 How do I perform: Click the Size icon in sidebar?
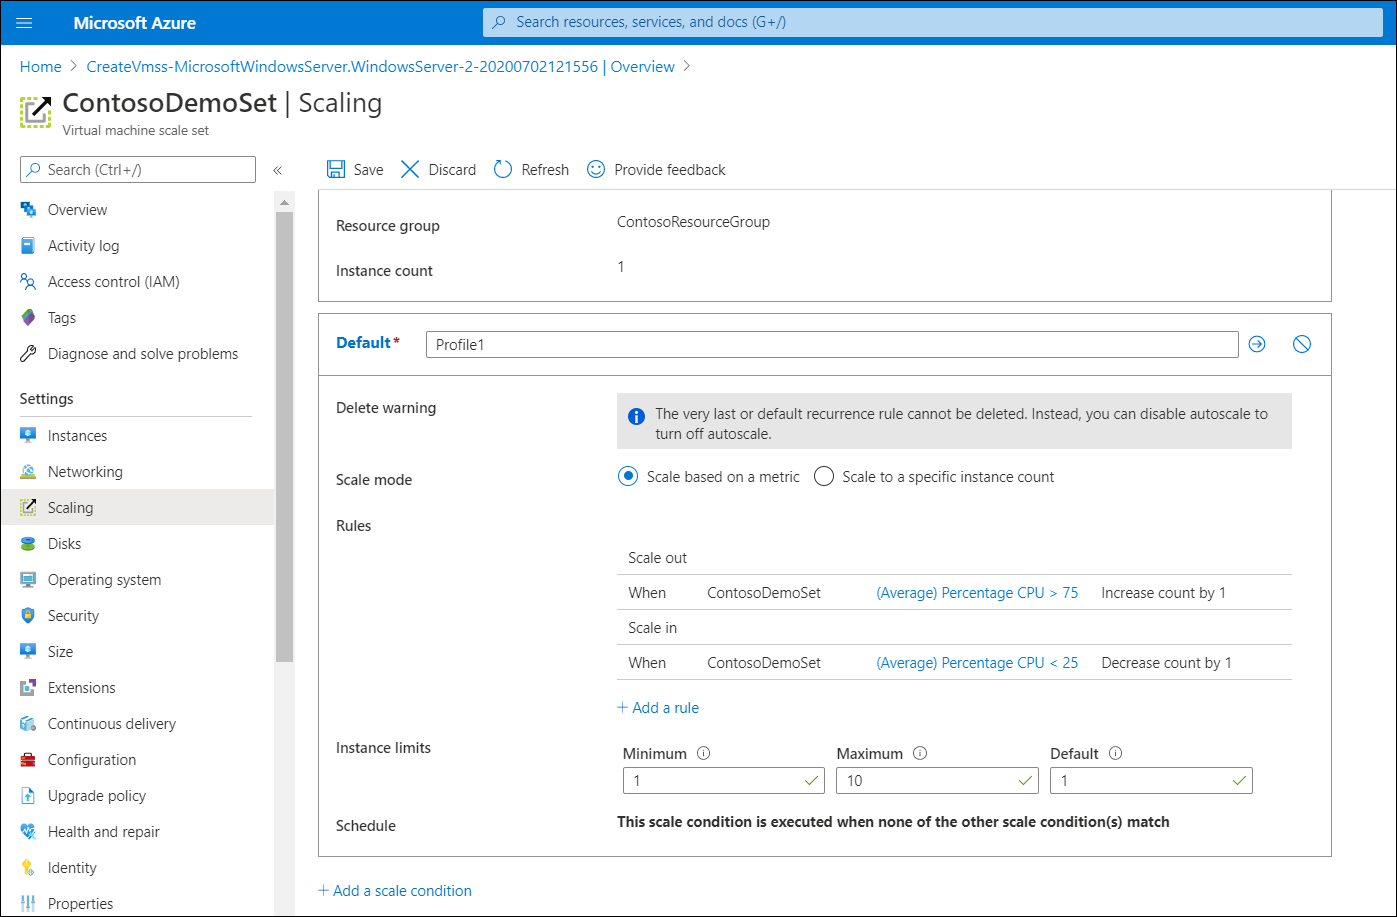coord(28,651)
